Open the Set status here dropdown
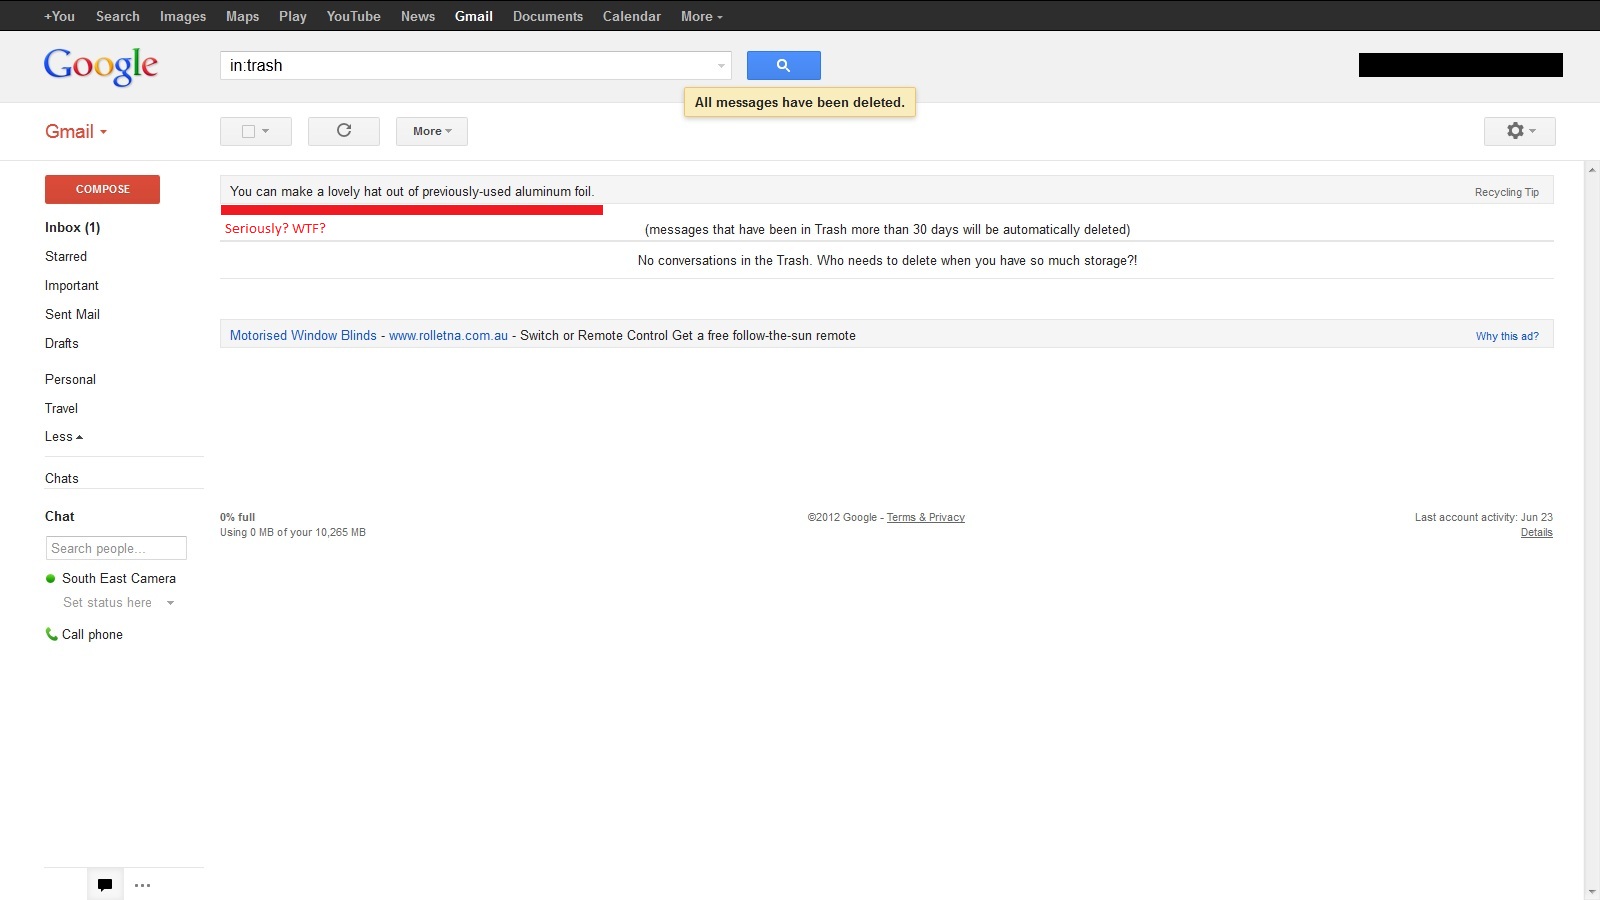1600x900 pixels. [170, 603]
